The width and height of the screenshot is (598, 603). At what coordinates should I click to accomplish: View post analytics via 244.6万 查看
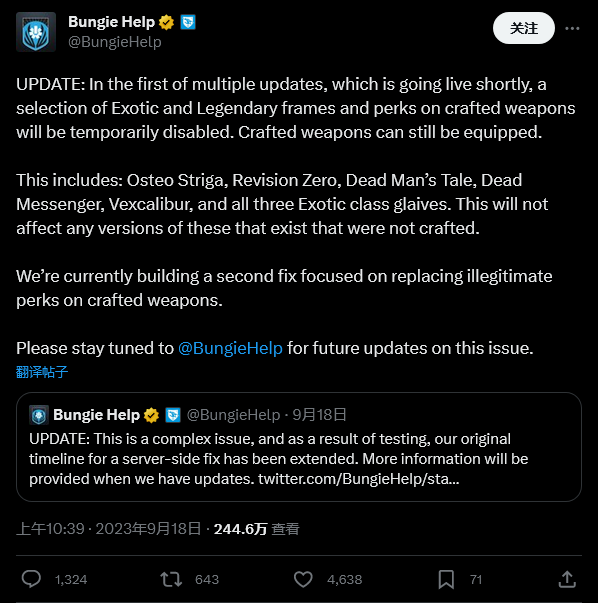(257, 529)
